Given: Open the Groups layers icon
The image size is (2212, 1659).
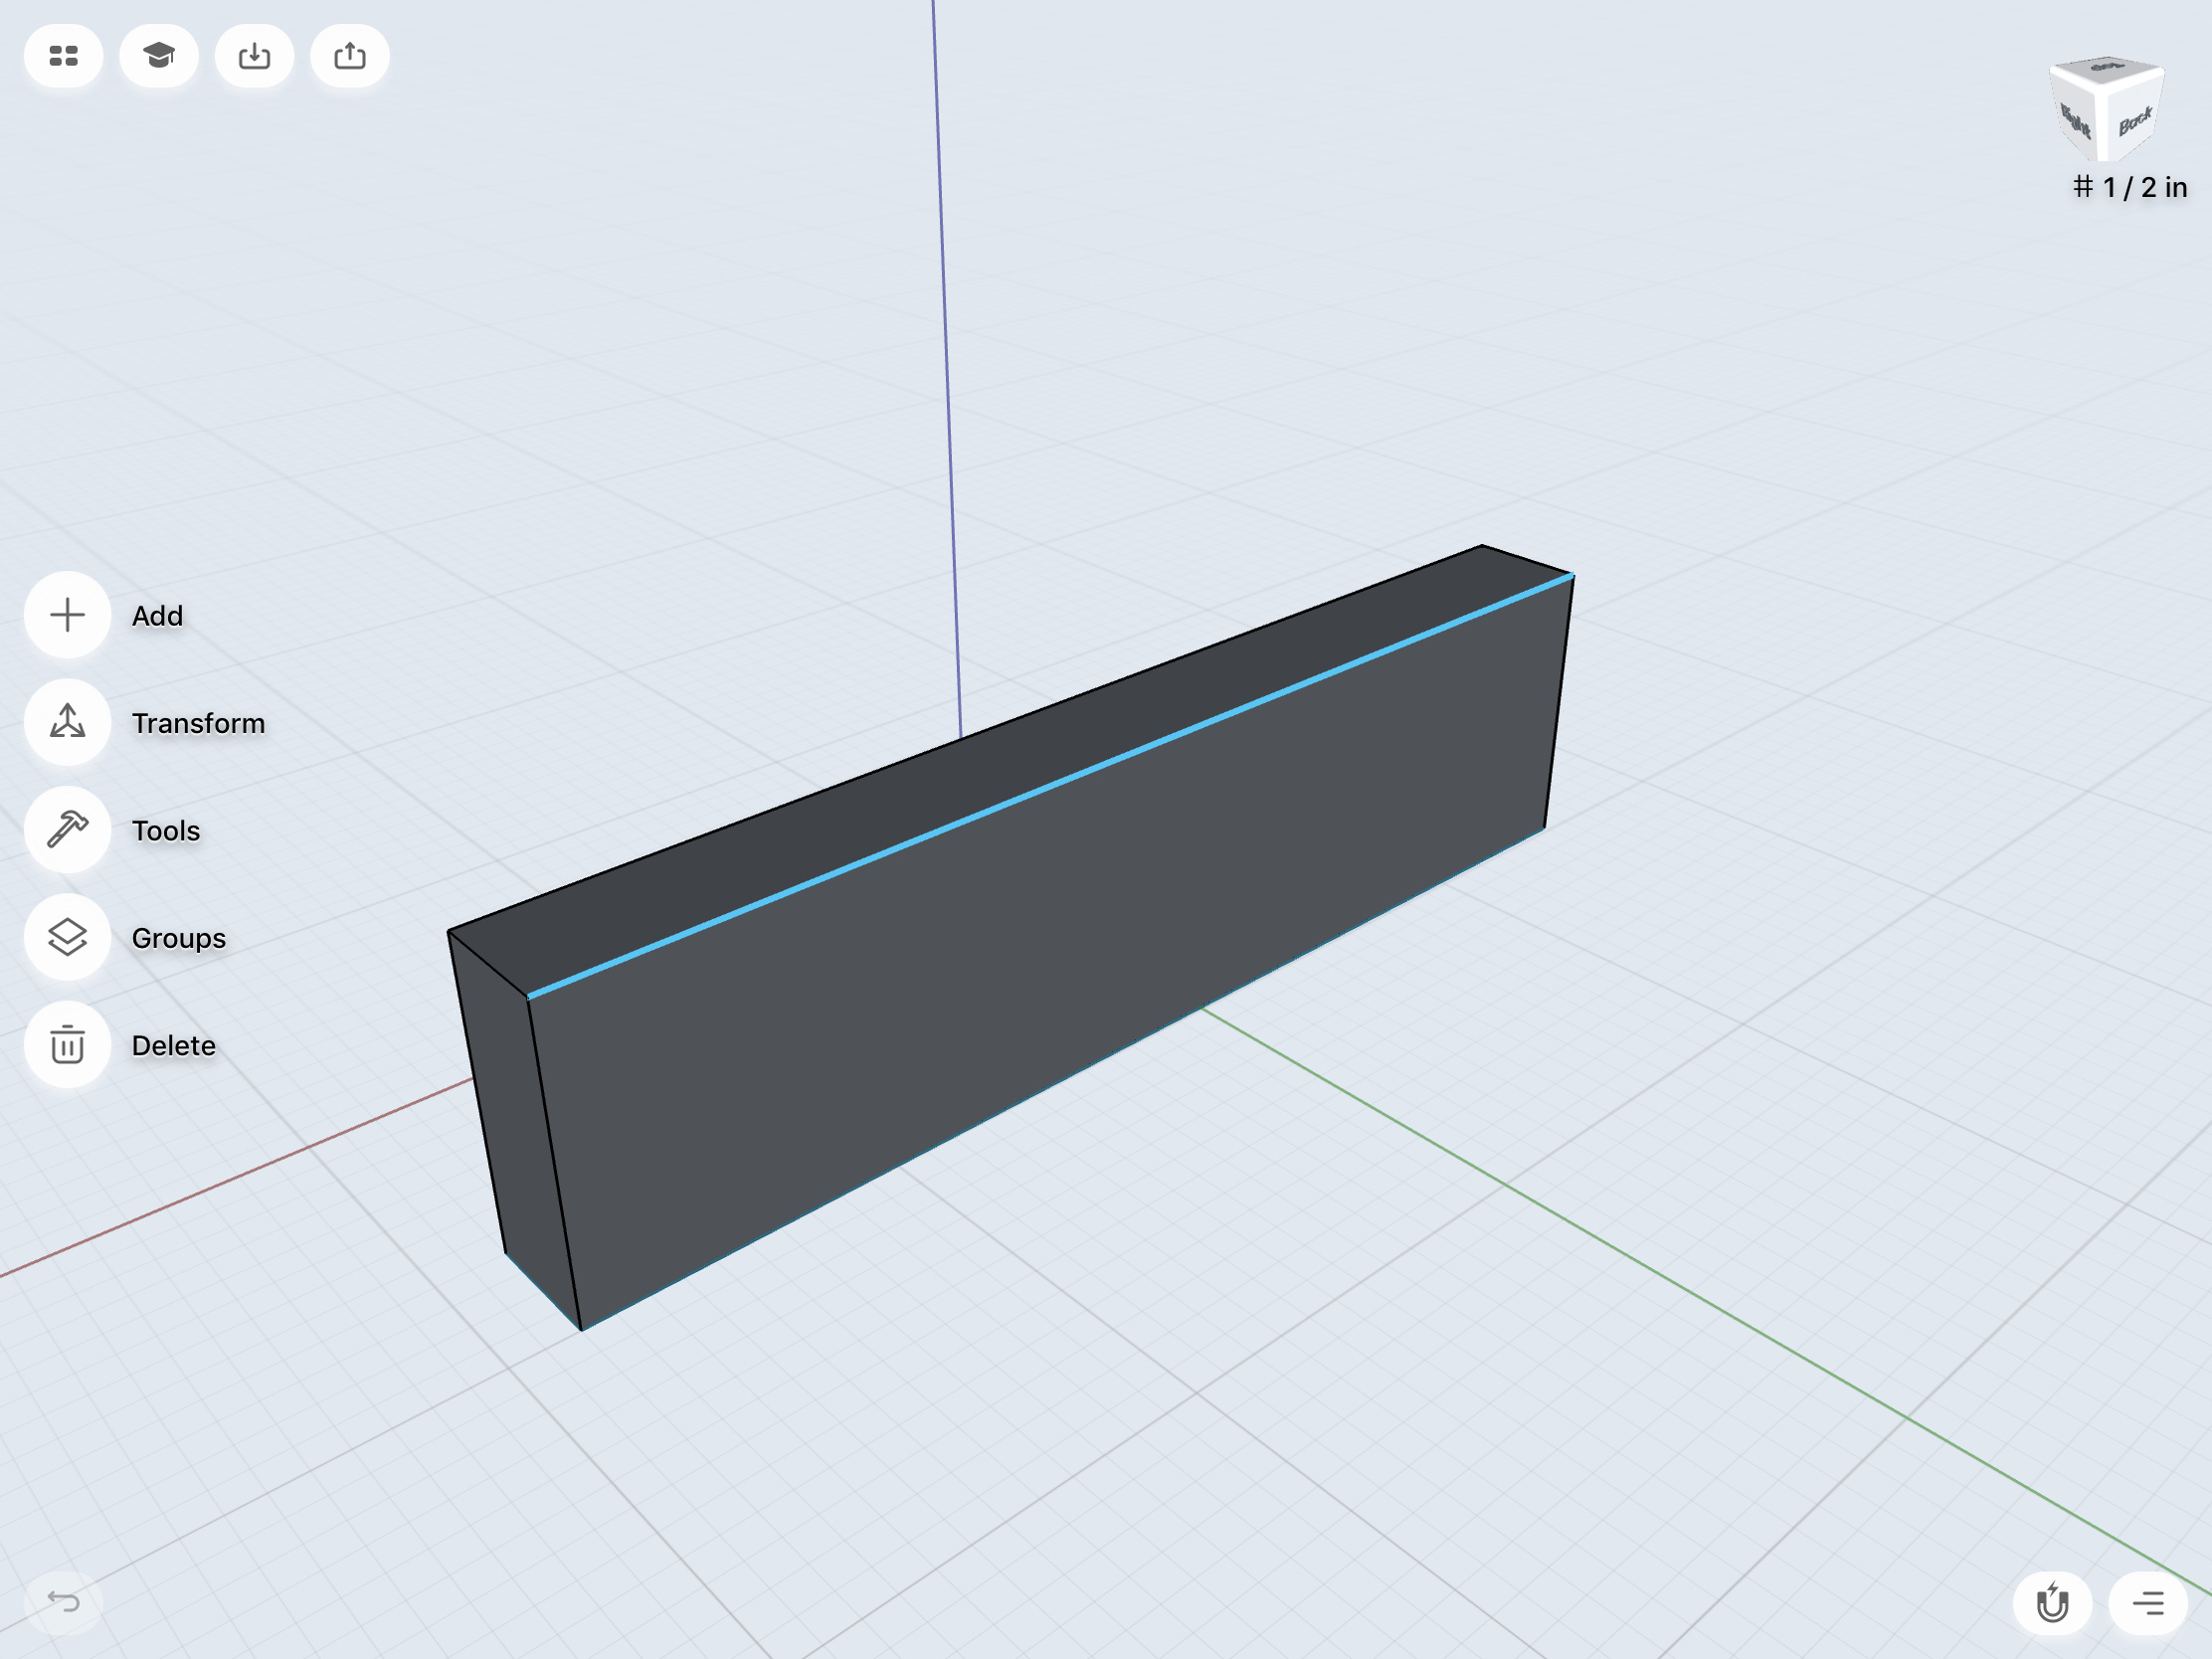Looking at the screenshot, I should click(x=67, y=937).
